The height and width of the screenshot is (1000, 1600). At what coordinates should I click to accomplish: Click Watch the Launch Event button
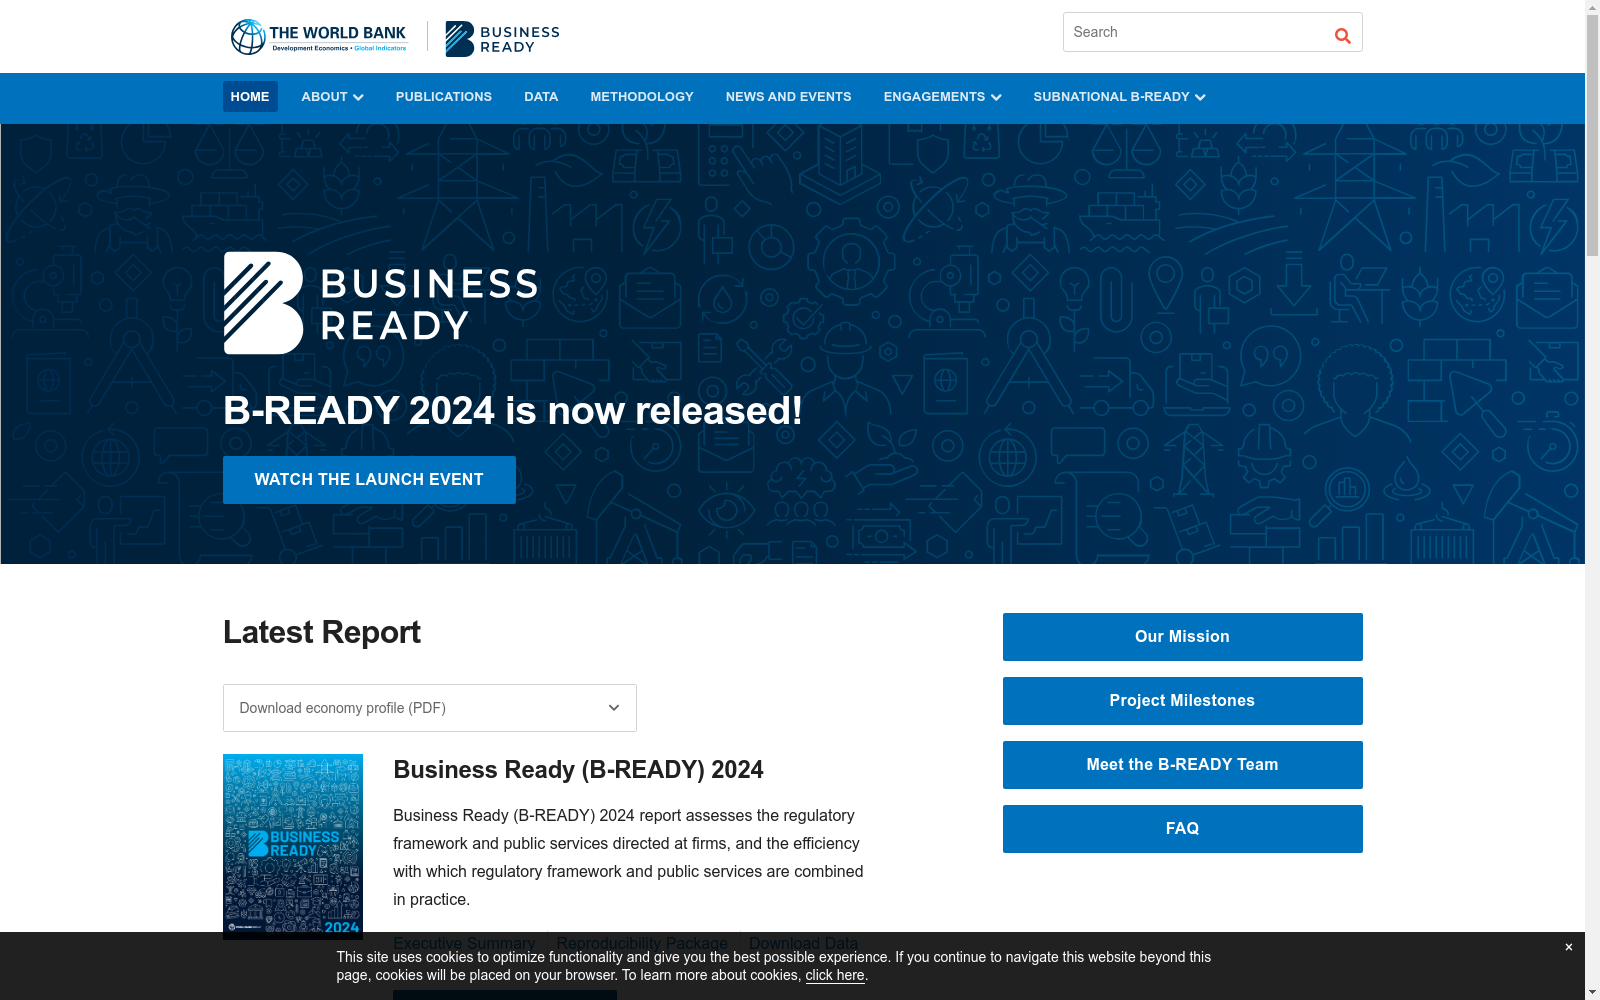tap(369, 480)
